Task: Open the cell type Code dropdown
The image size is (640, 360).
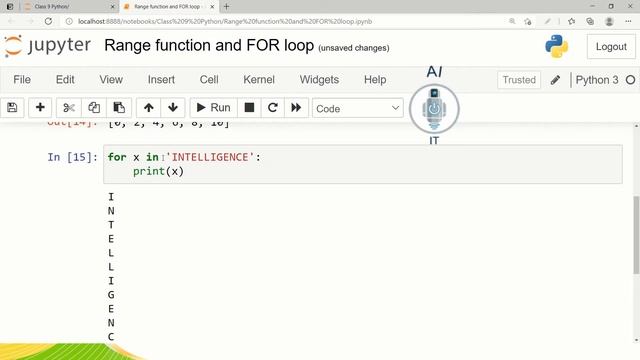Action: (x=358, y=108)
